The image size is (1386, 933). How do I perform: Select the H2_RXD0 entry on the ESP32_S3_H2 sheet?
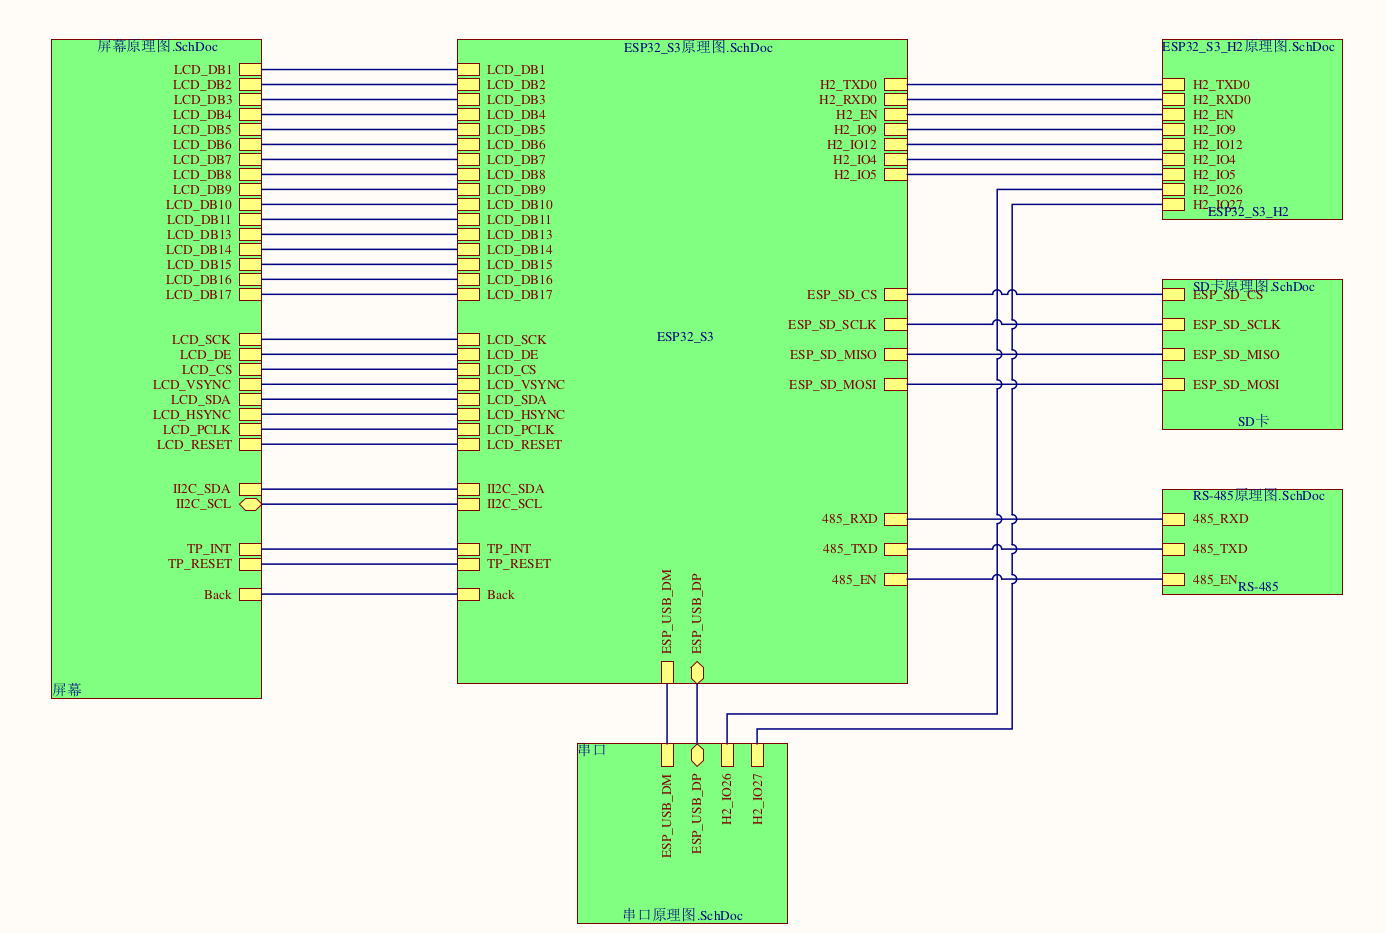(x=1174, y=100)
